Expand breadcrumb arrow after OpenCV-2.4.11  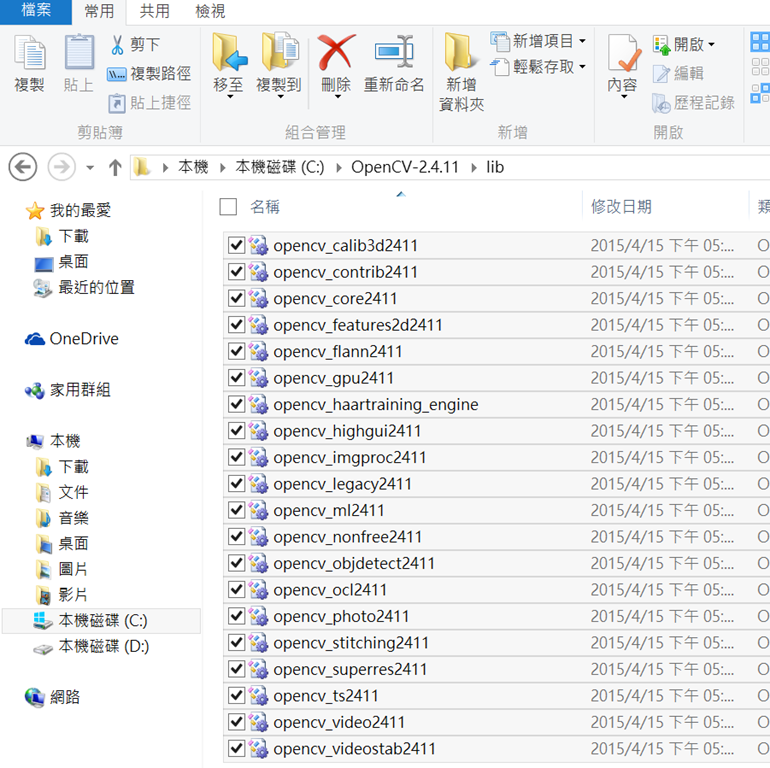pyautogui.click(x=473, y=167)
